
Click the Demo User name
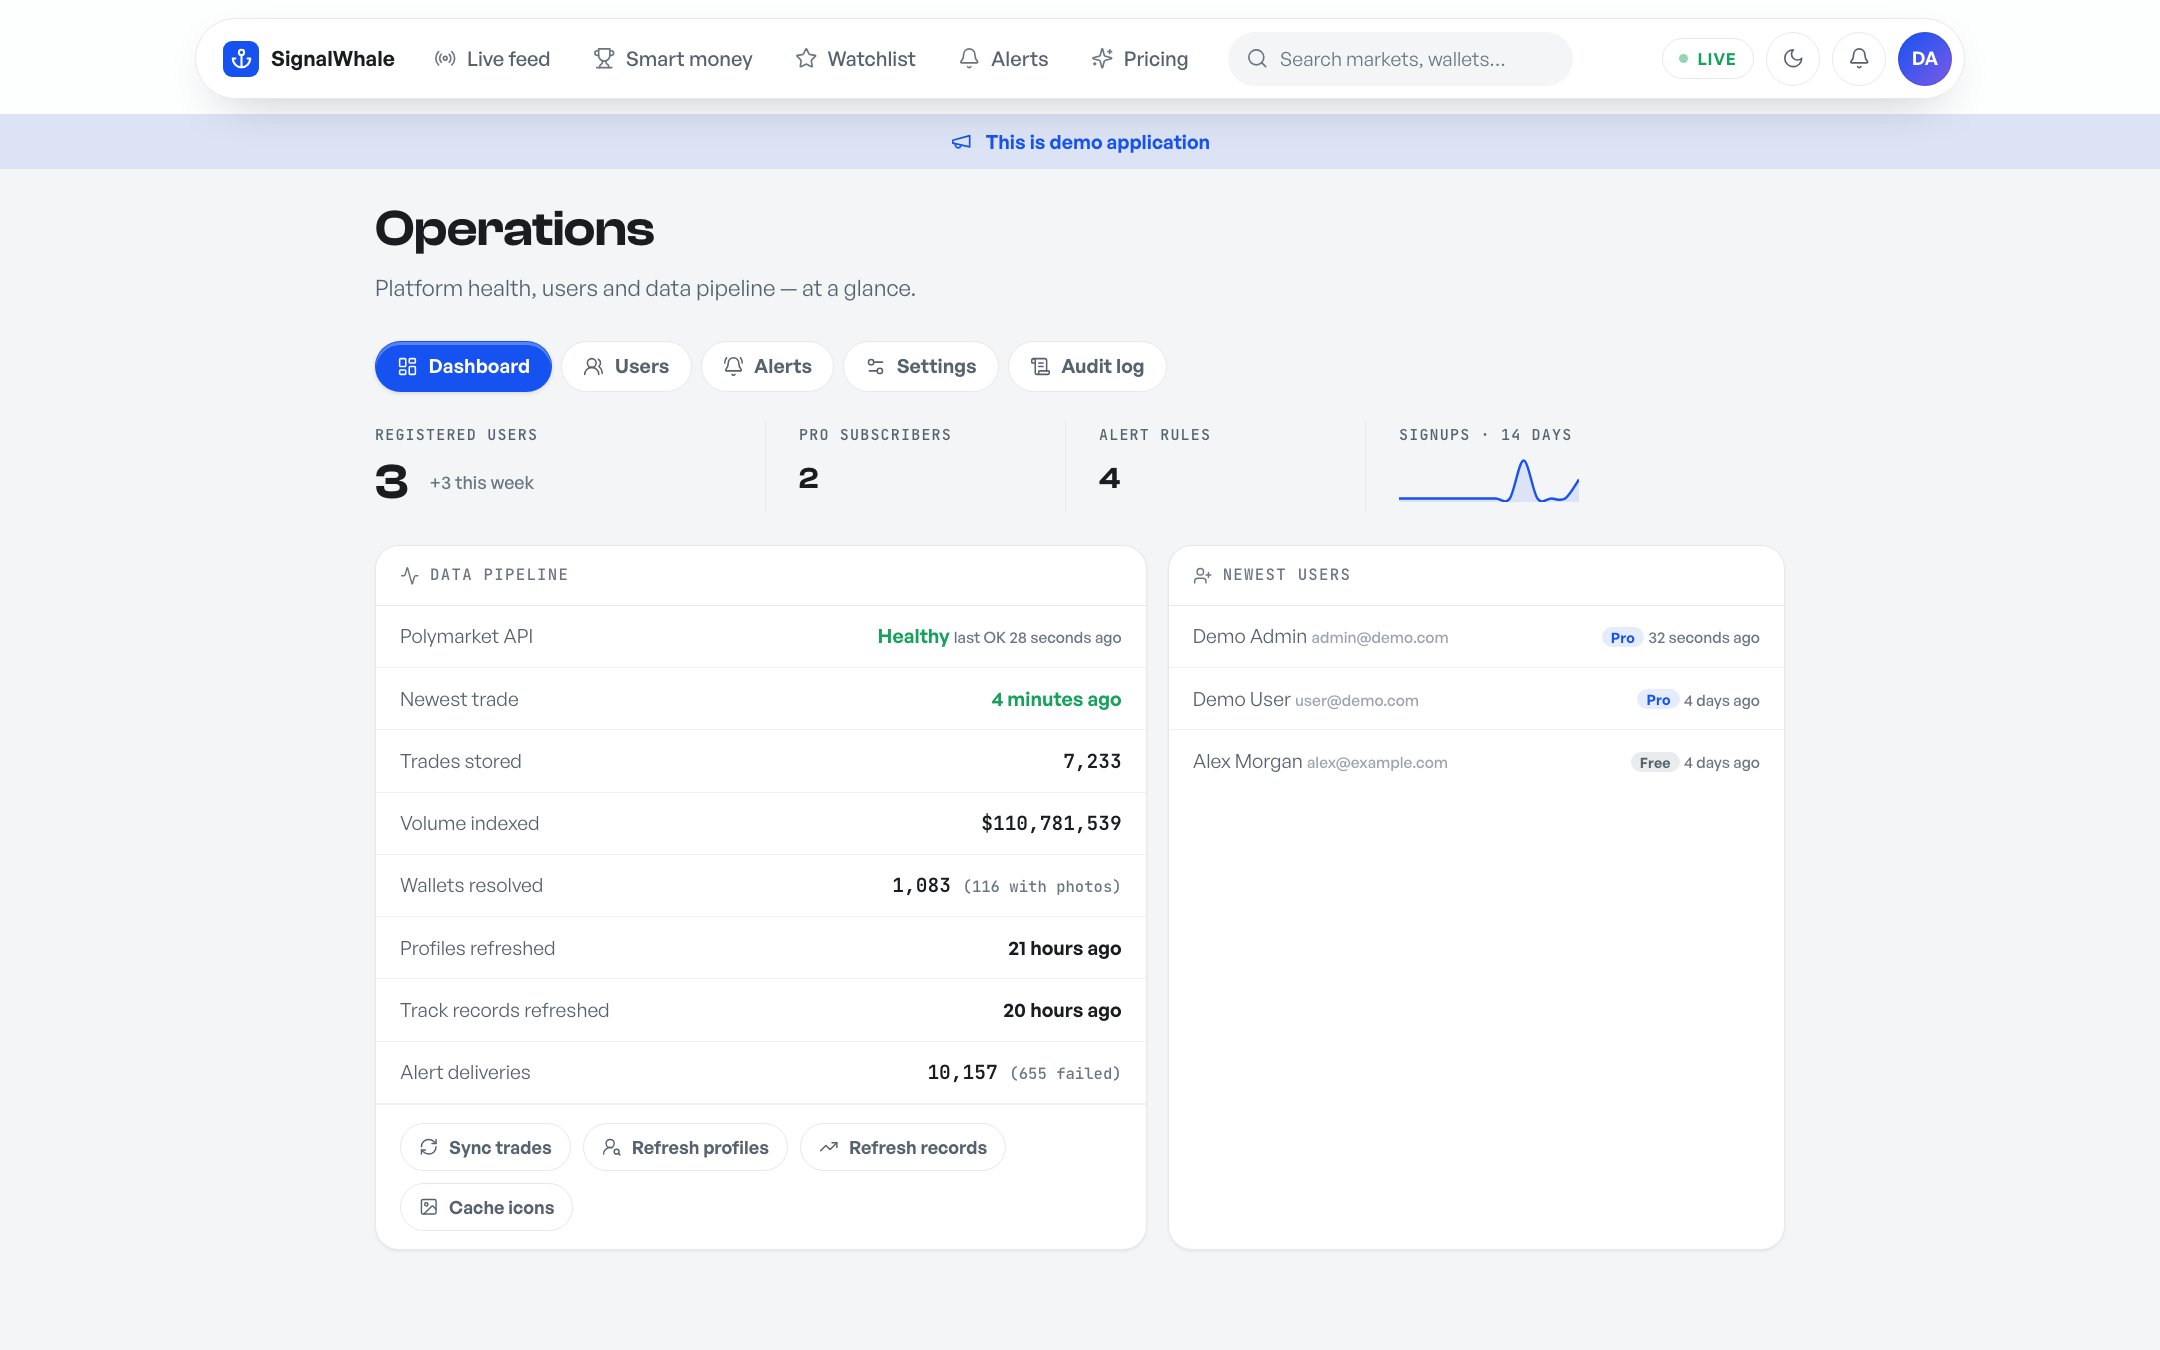click(1241, 700)
